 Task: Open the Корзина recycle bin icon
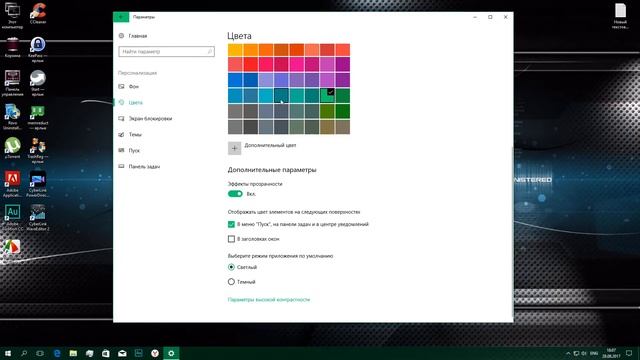tap(12, 47)
